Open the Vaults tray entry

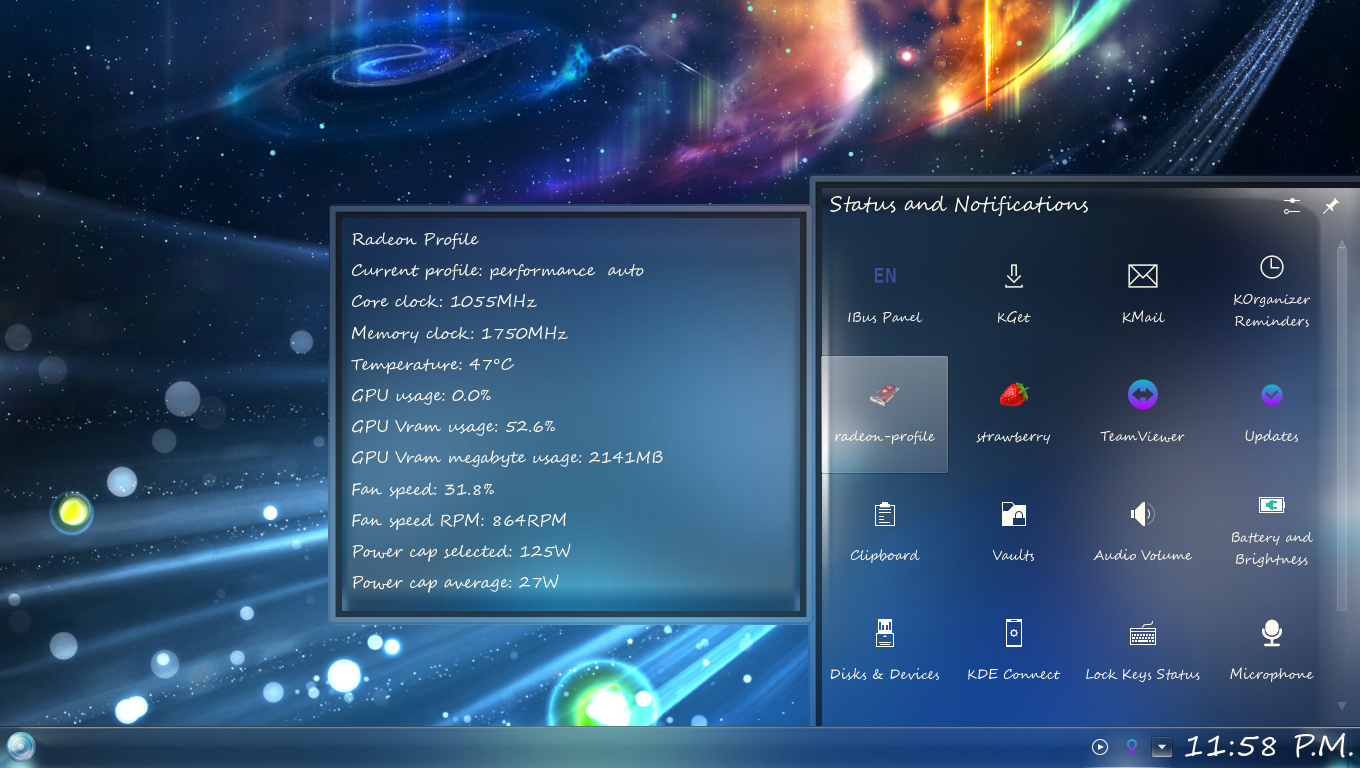[x=1013, y=533]
